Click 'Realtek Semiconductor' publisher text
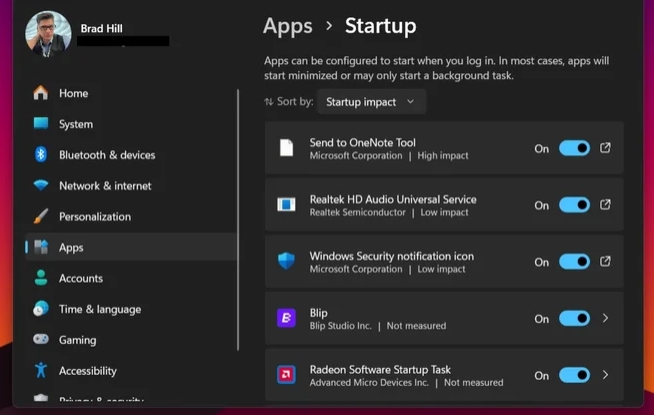Viewport: 654px width, 415px height. pos(357,212)
